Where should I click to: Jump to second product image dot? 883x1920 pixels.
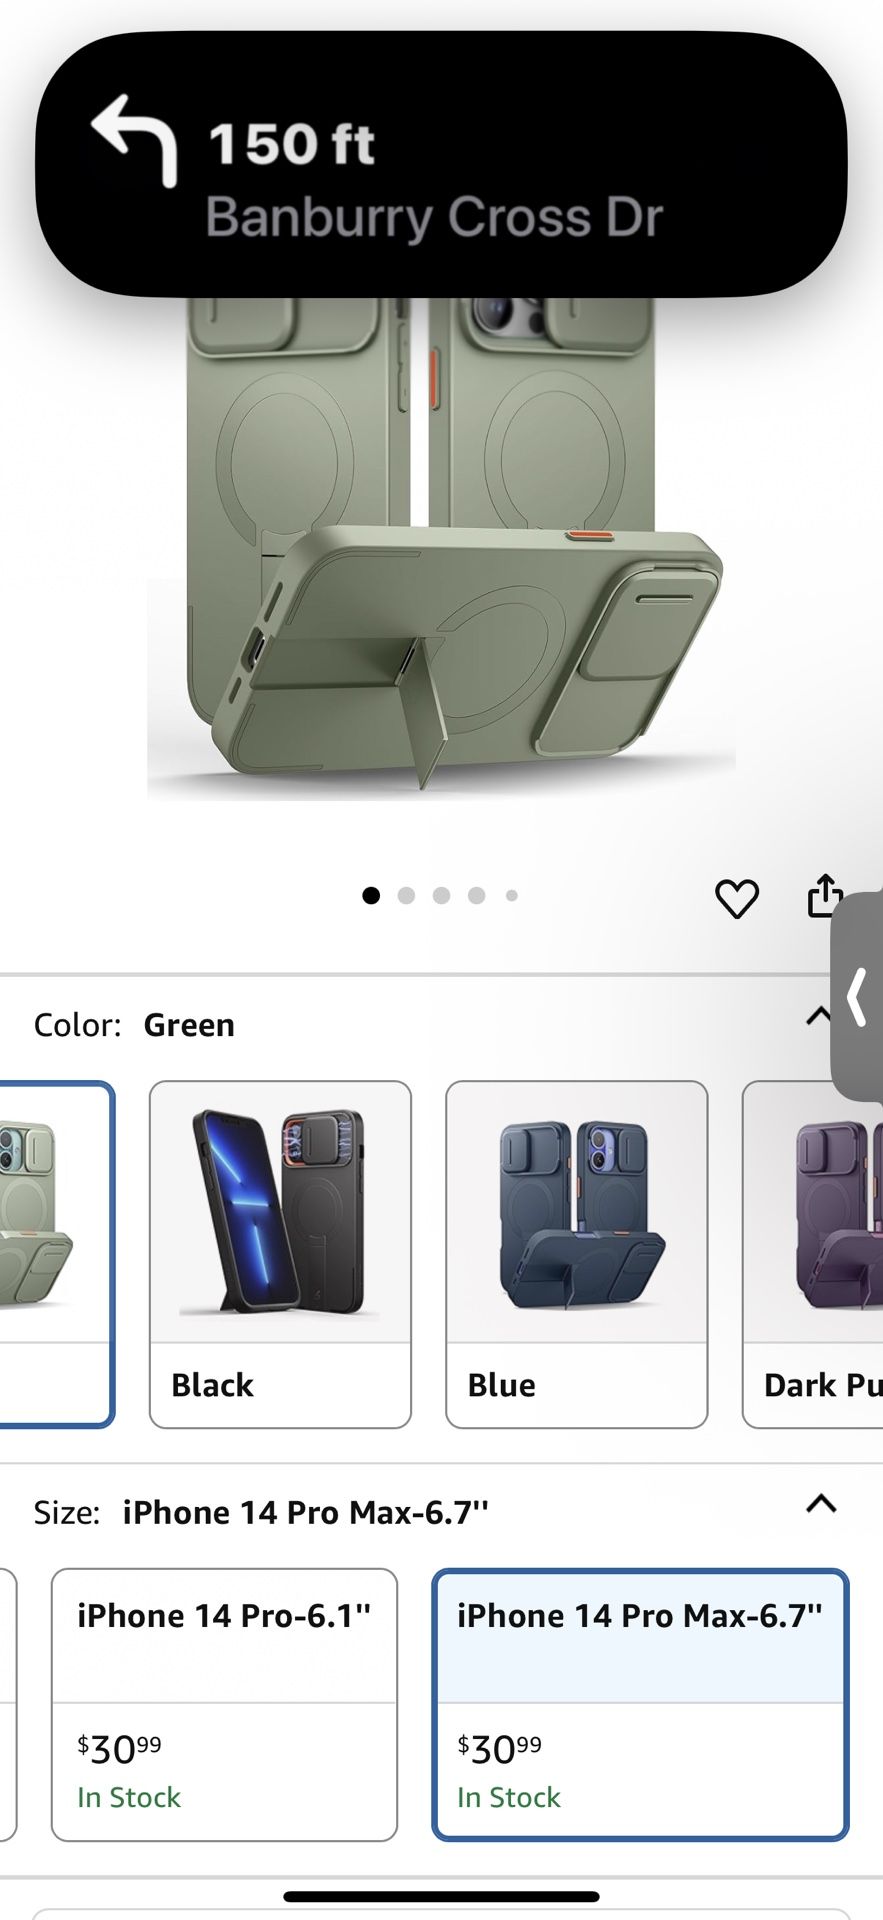click(x=406, y=895)
